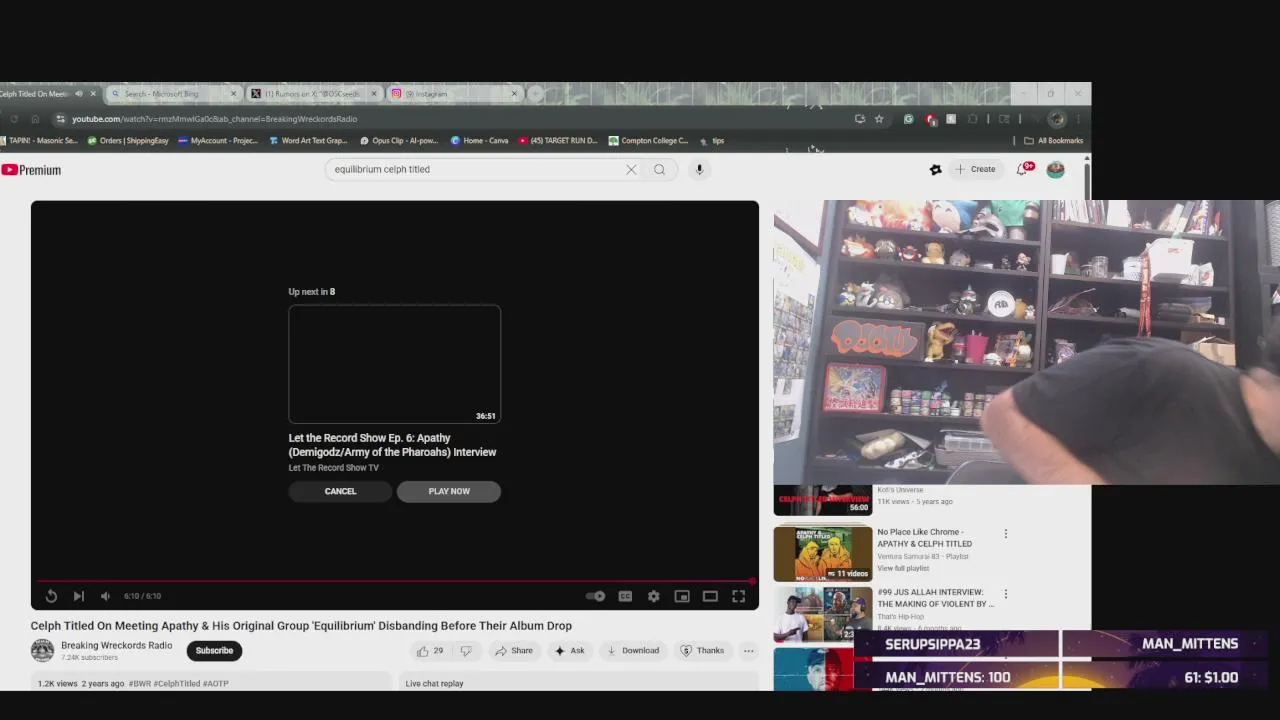Open the player settings gear

point(653,596)
